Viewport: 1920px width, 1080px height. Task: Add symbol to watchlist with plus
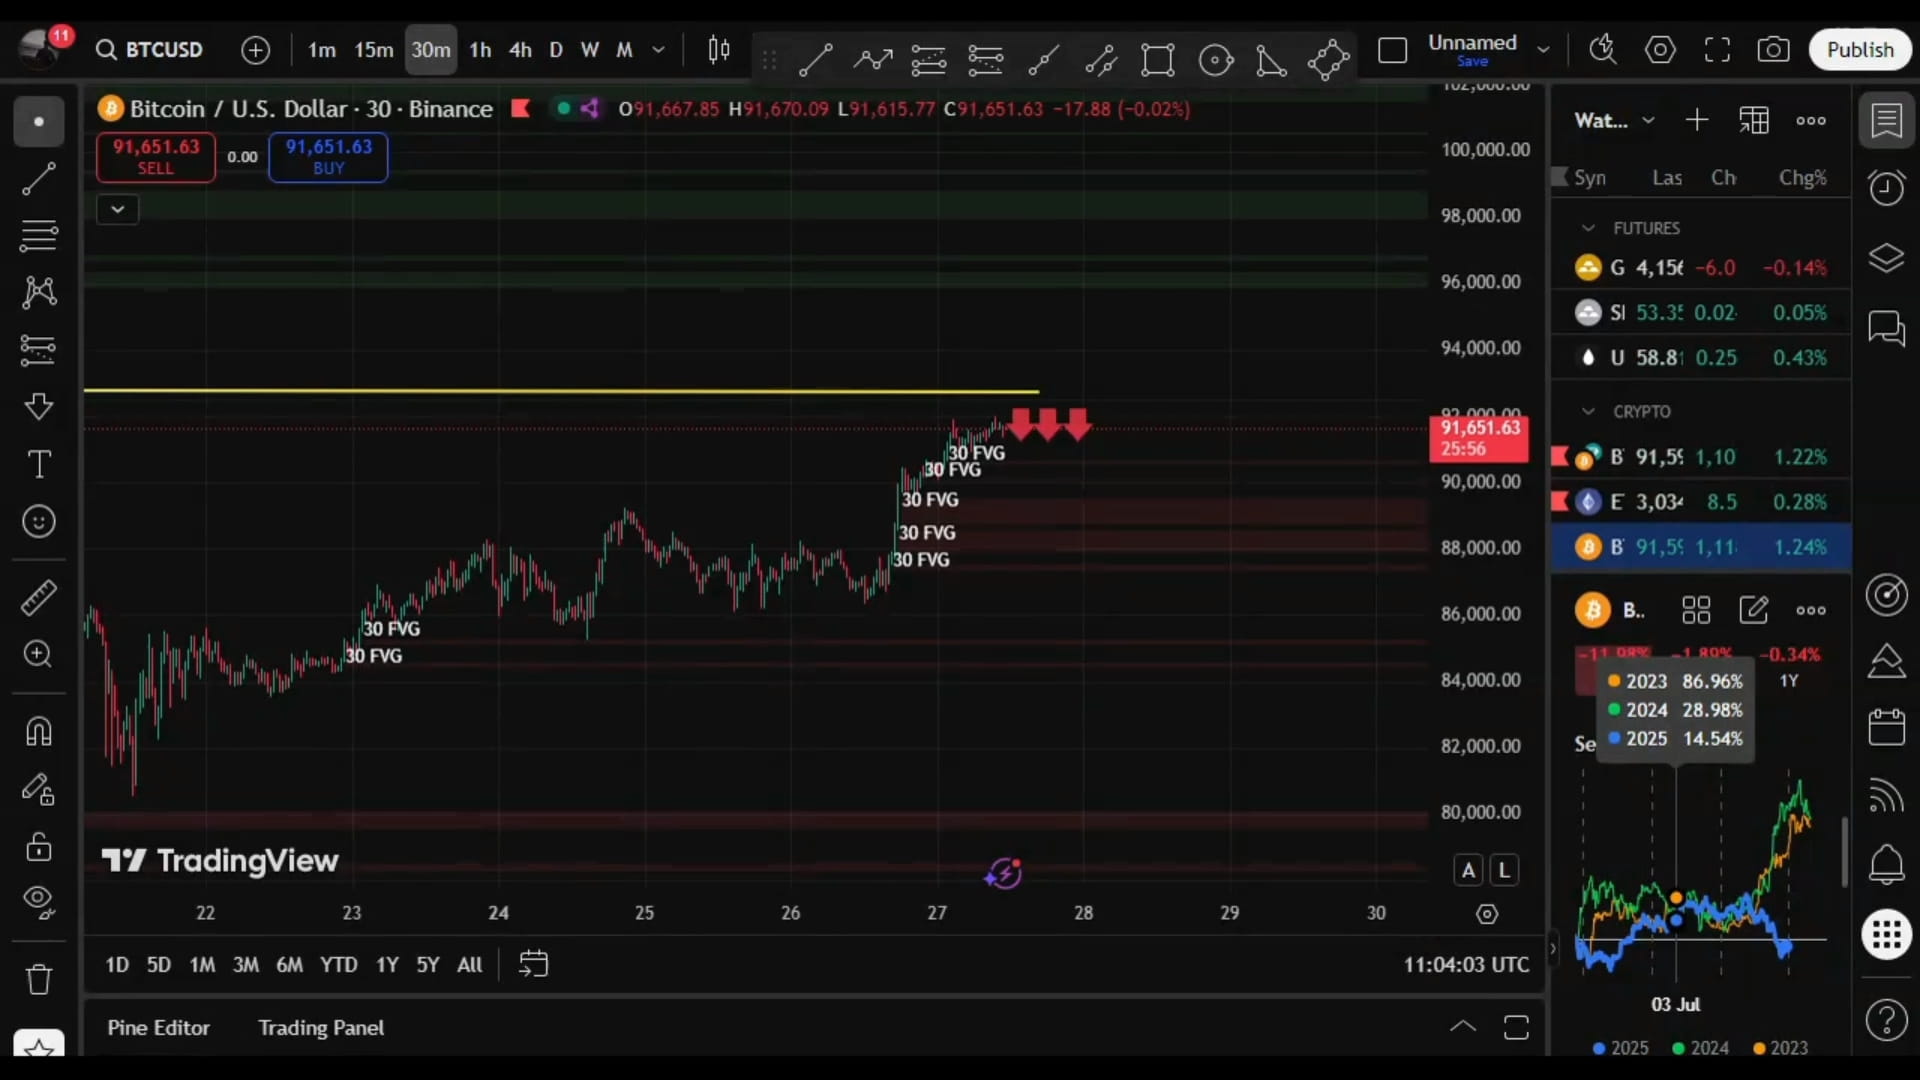[1696, 121]
